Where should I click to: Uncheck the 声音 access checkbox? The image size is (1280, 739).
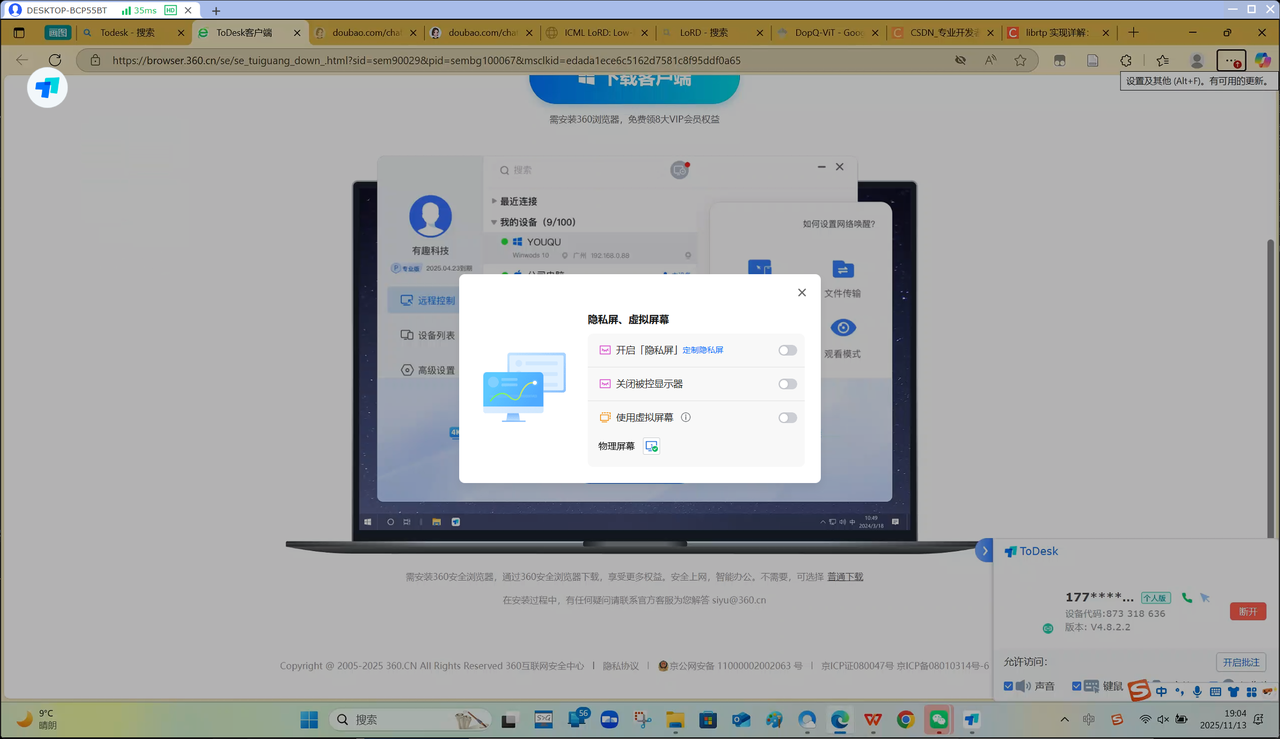point(1008,686)
